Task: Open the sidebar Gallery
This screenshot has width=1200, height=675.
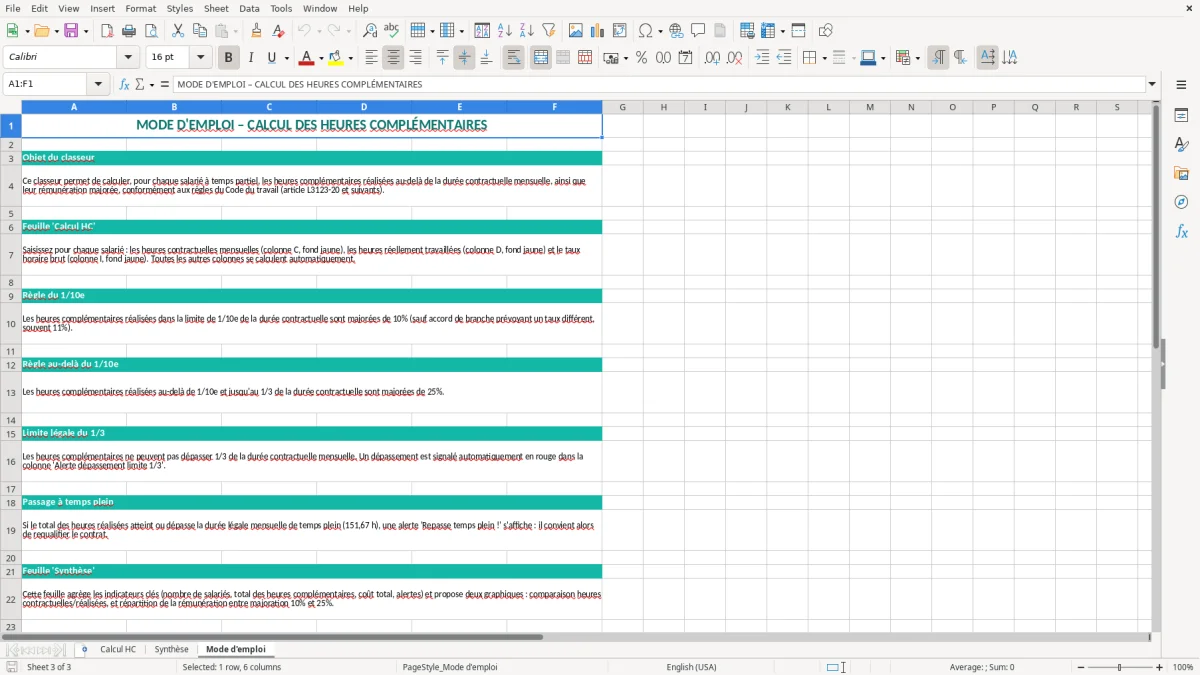Action: tap(1181, 173)
